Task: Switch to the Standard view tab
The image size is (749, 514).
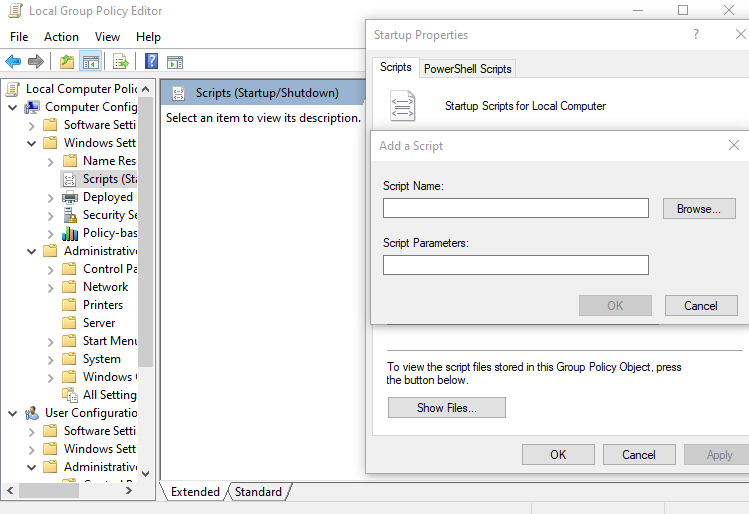Action: click(x=258, y=492)
